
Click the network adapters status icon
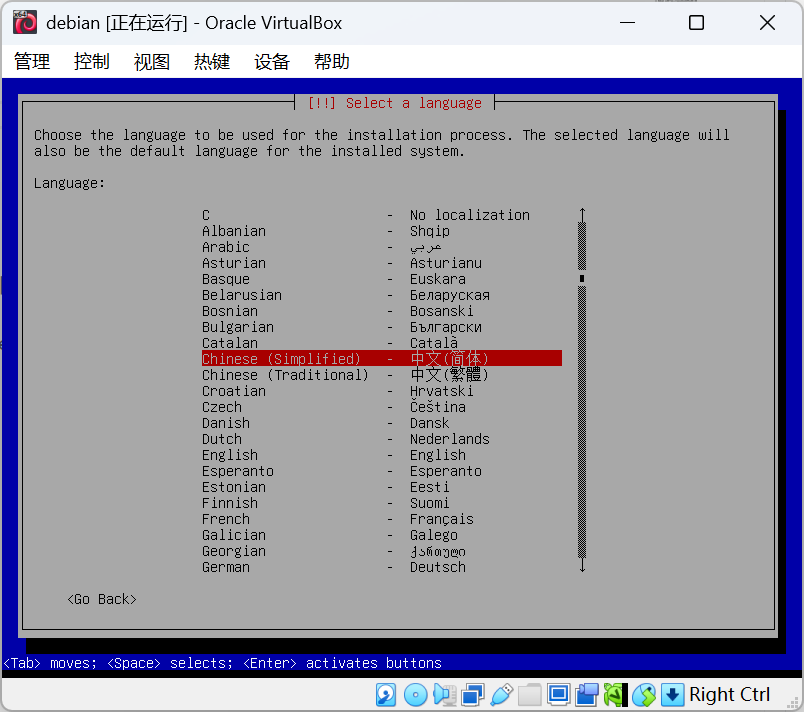(x=473, y=695)
